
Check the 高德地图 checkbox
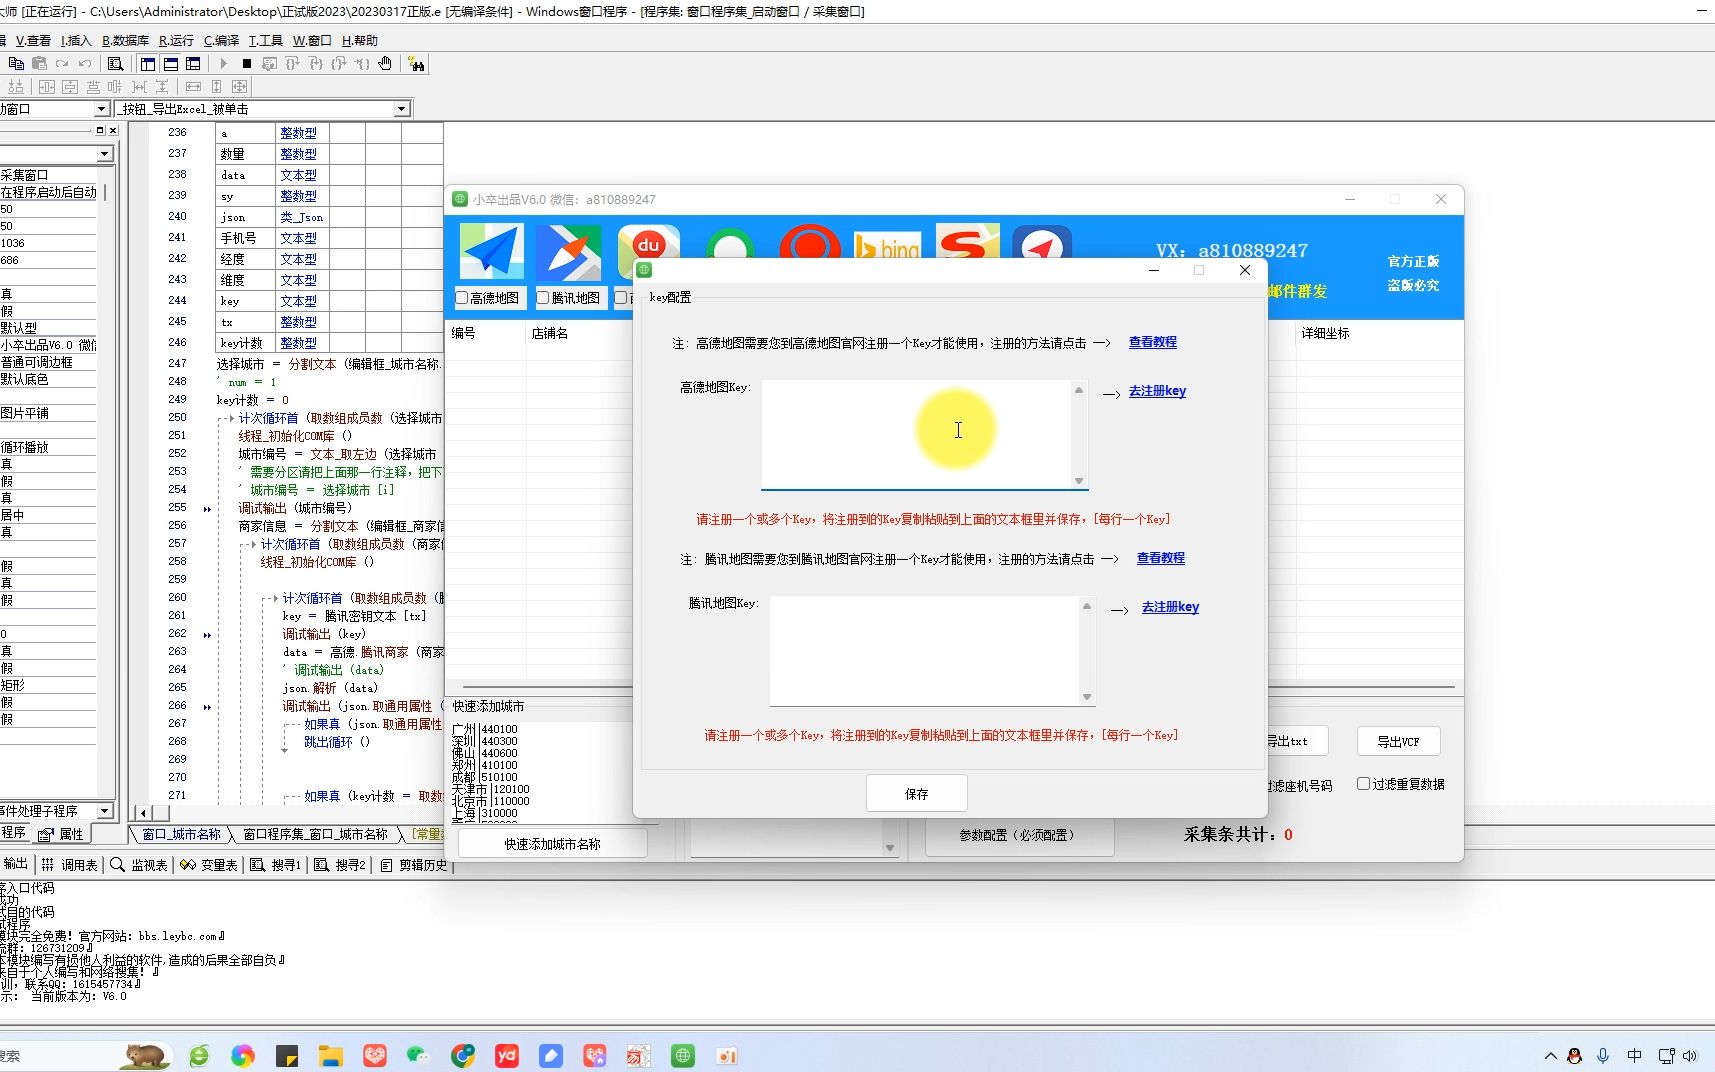pyautogui.click(x=462, y=297)
